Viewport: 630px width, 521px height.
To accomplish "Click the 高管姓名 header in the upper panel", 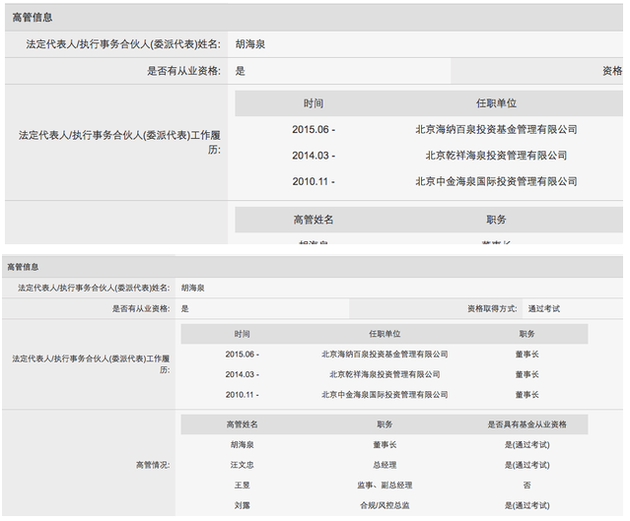I will [x=313, y=220].
